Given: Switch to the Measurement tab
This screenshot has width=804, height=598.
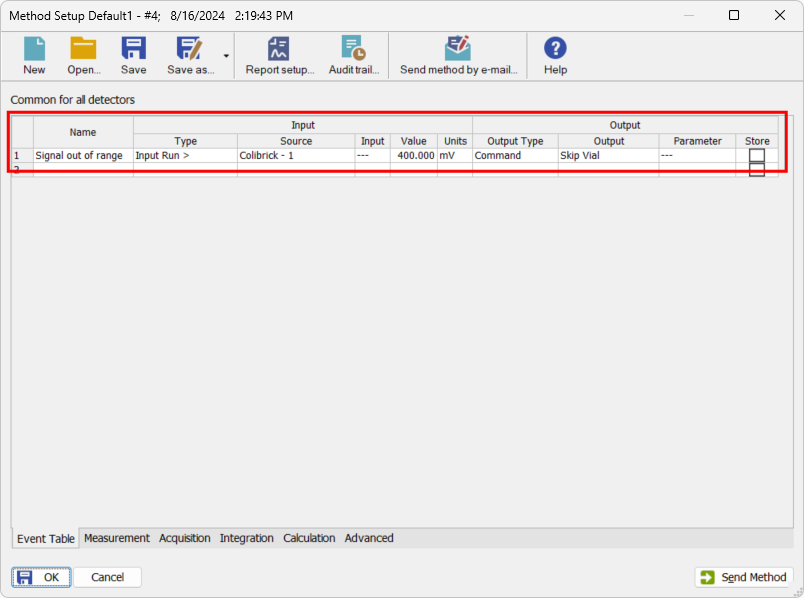Looking at the screenshot, I should tap(117, 538).
